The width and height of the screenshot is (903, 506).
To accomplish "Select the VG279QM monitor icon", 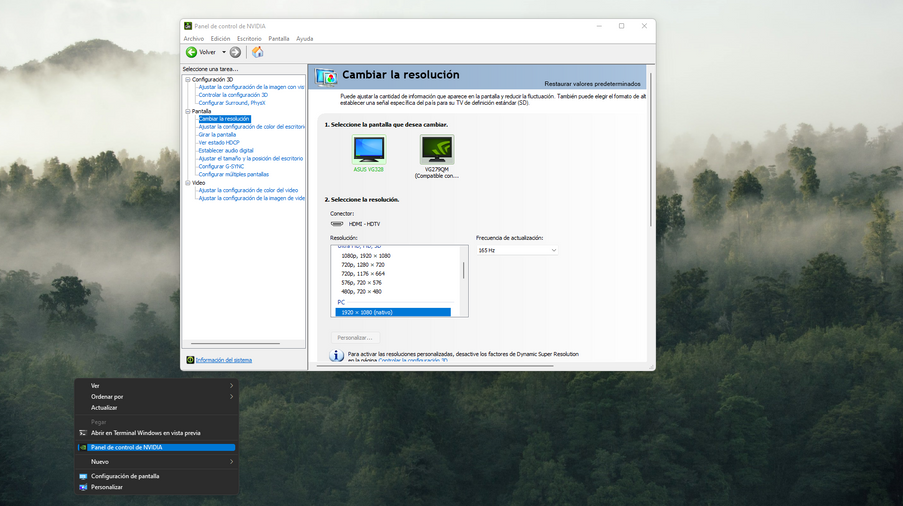I will pos(437,150).
